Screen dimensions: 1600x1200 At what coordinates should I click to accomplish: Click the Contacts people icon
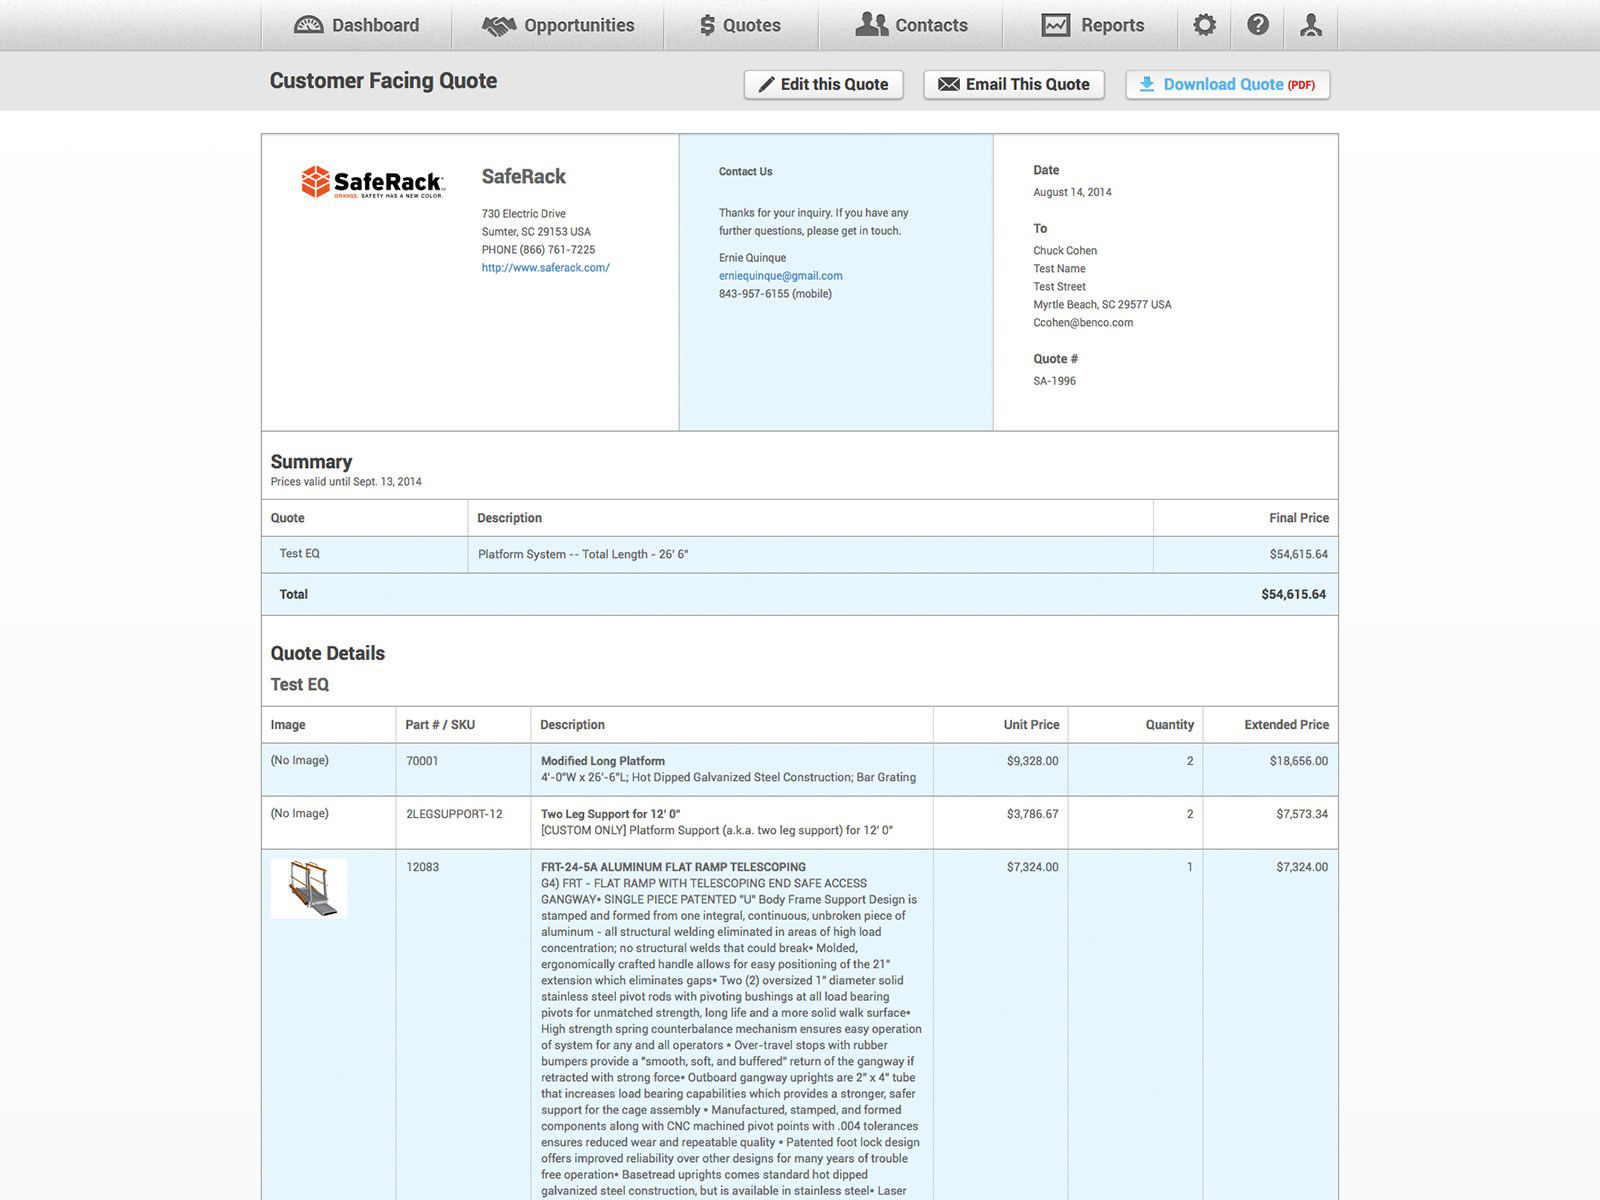pos(872,25)
